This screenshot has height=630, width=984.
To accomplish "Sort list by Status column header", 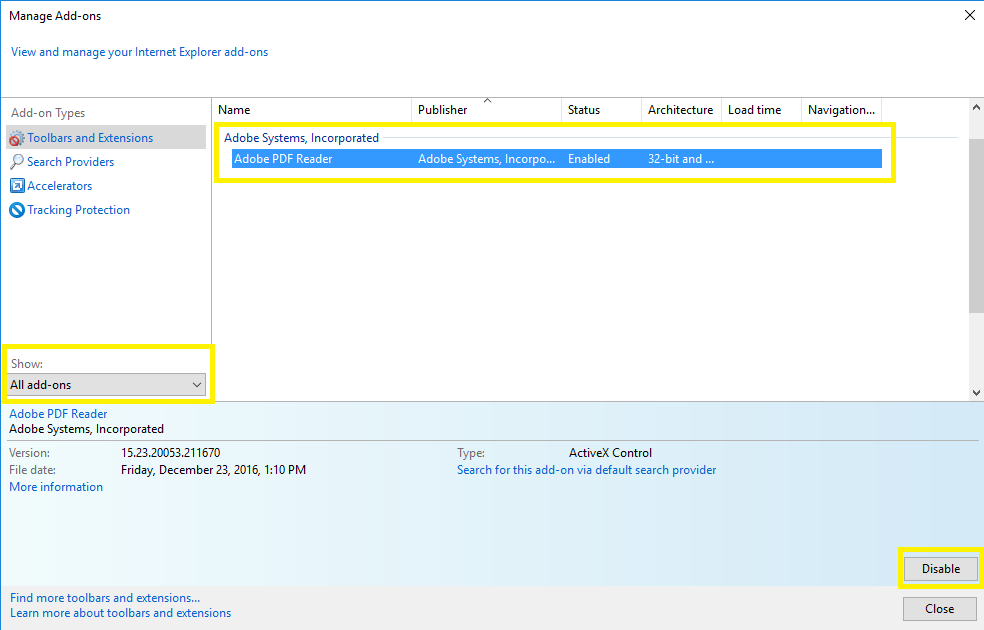I will tap(601, 110).
